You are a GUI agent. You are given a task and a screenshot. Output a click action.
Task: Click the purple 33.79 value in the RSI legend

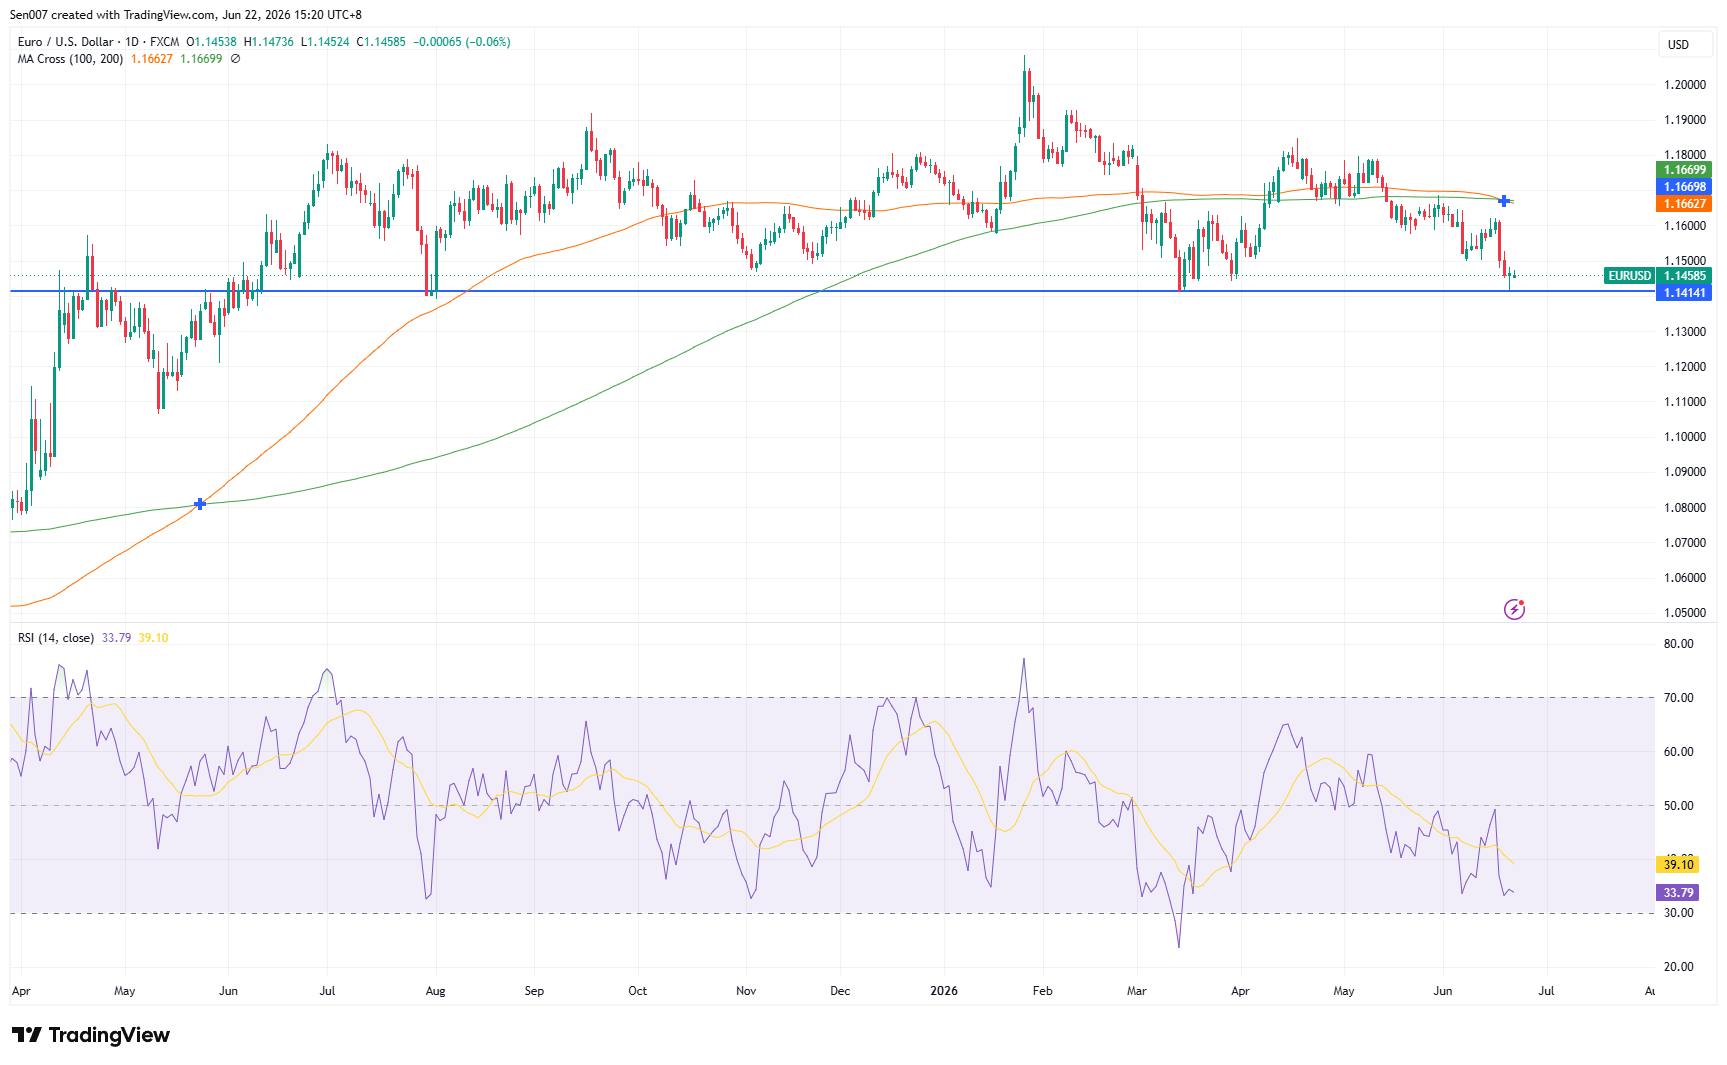tap(116, 638)
